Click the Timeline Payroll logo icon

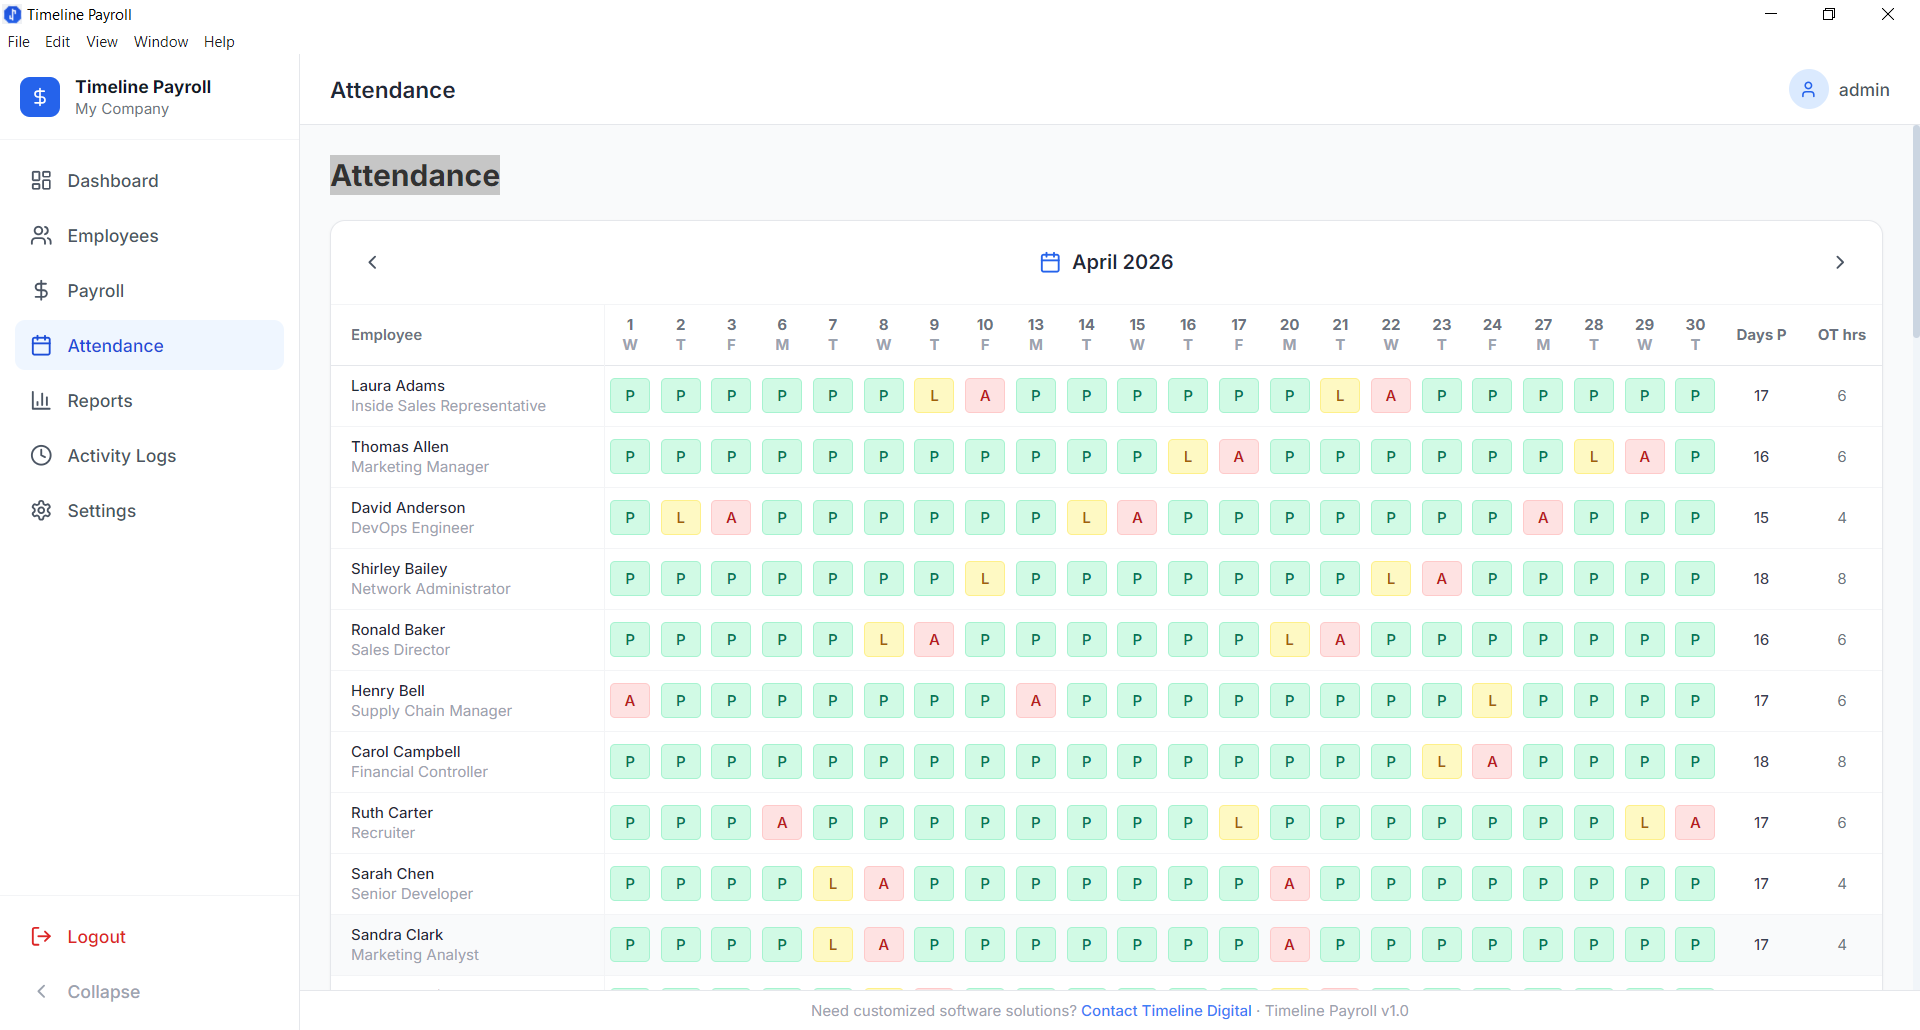39,97
